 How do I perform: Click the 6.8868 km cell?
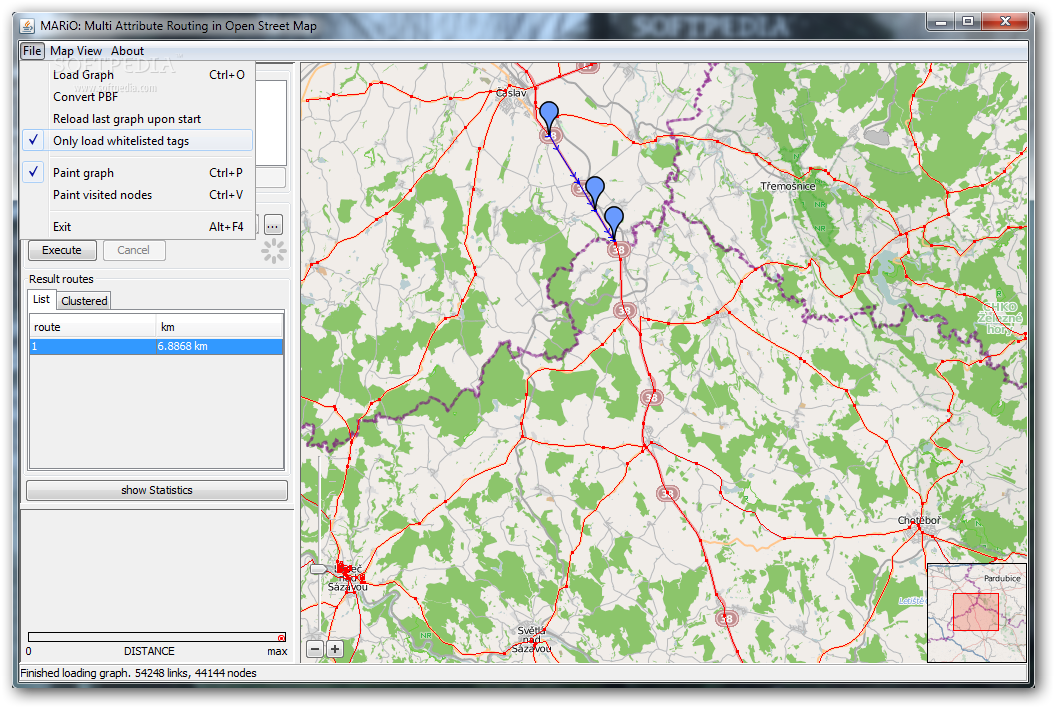(x=219, y=347)
